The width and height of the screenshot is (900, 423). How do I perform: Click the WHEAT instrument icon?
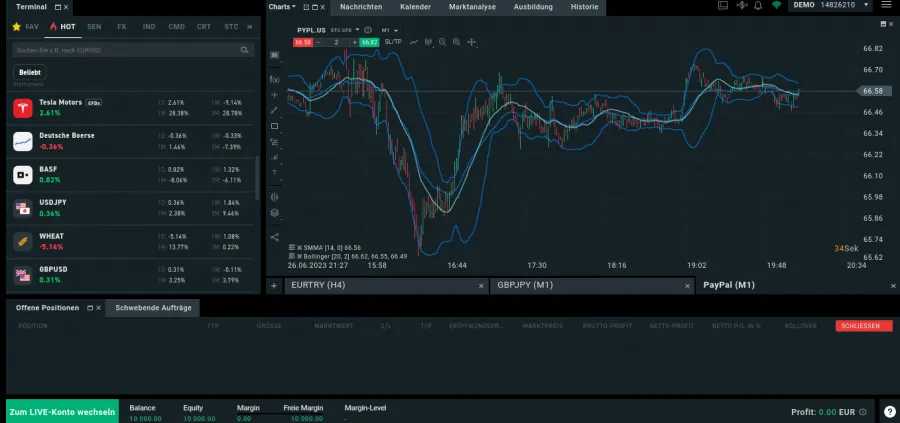22,242
